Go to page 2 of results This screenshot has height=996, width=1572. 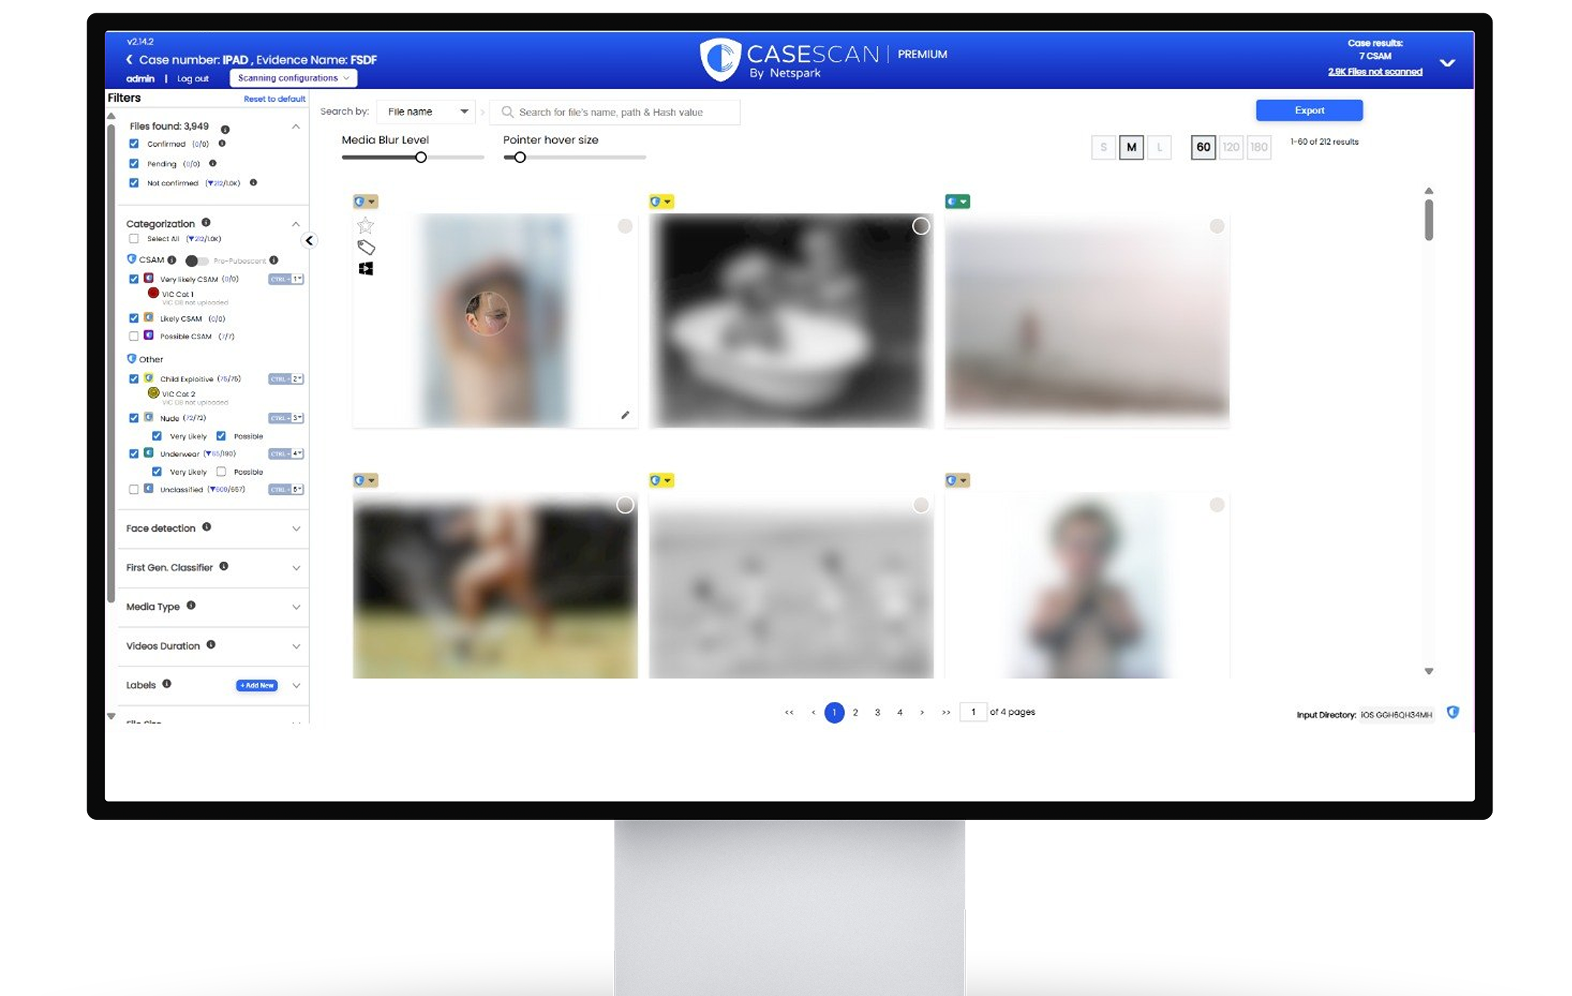855,712
